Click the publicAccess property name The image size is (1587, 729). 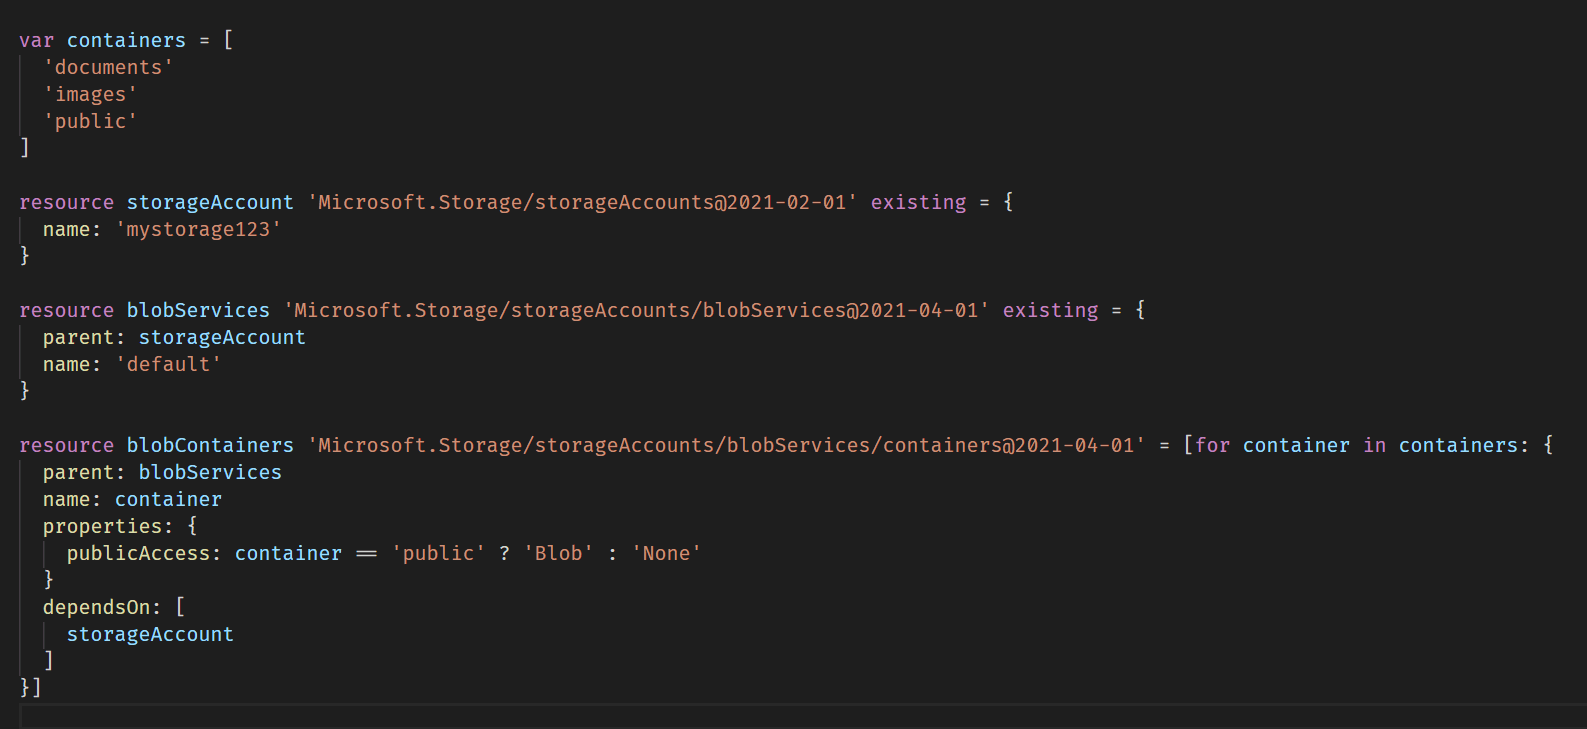point(138,553)
